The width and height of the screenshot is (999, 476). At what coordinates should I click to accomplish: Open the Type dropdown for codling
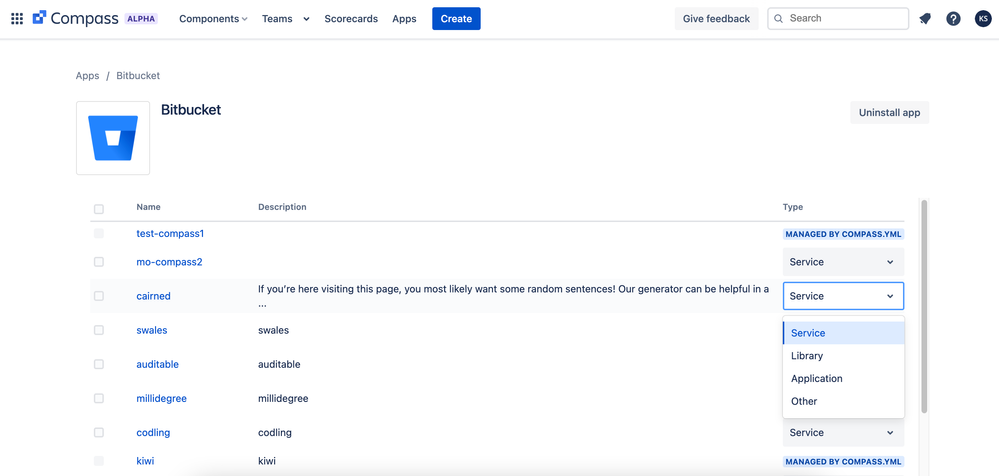(843, 432)
